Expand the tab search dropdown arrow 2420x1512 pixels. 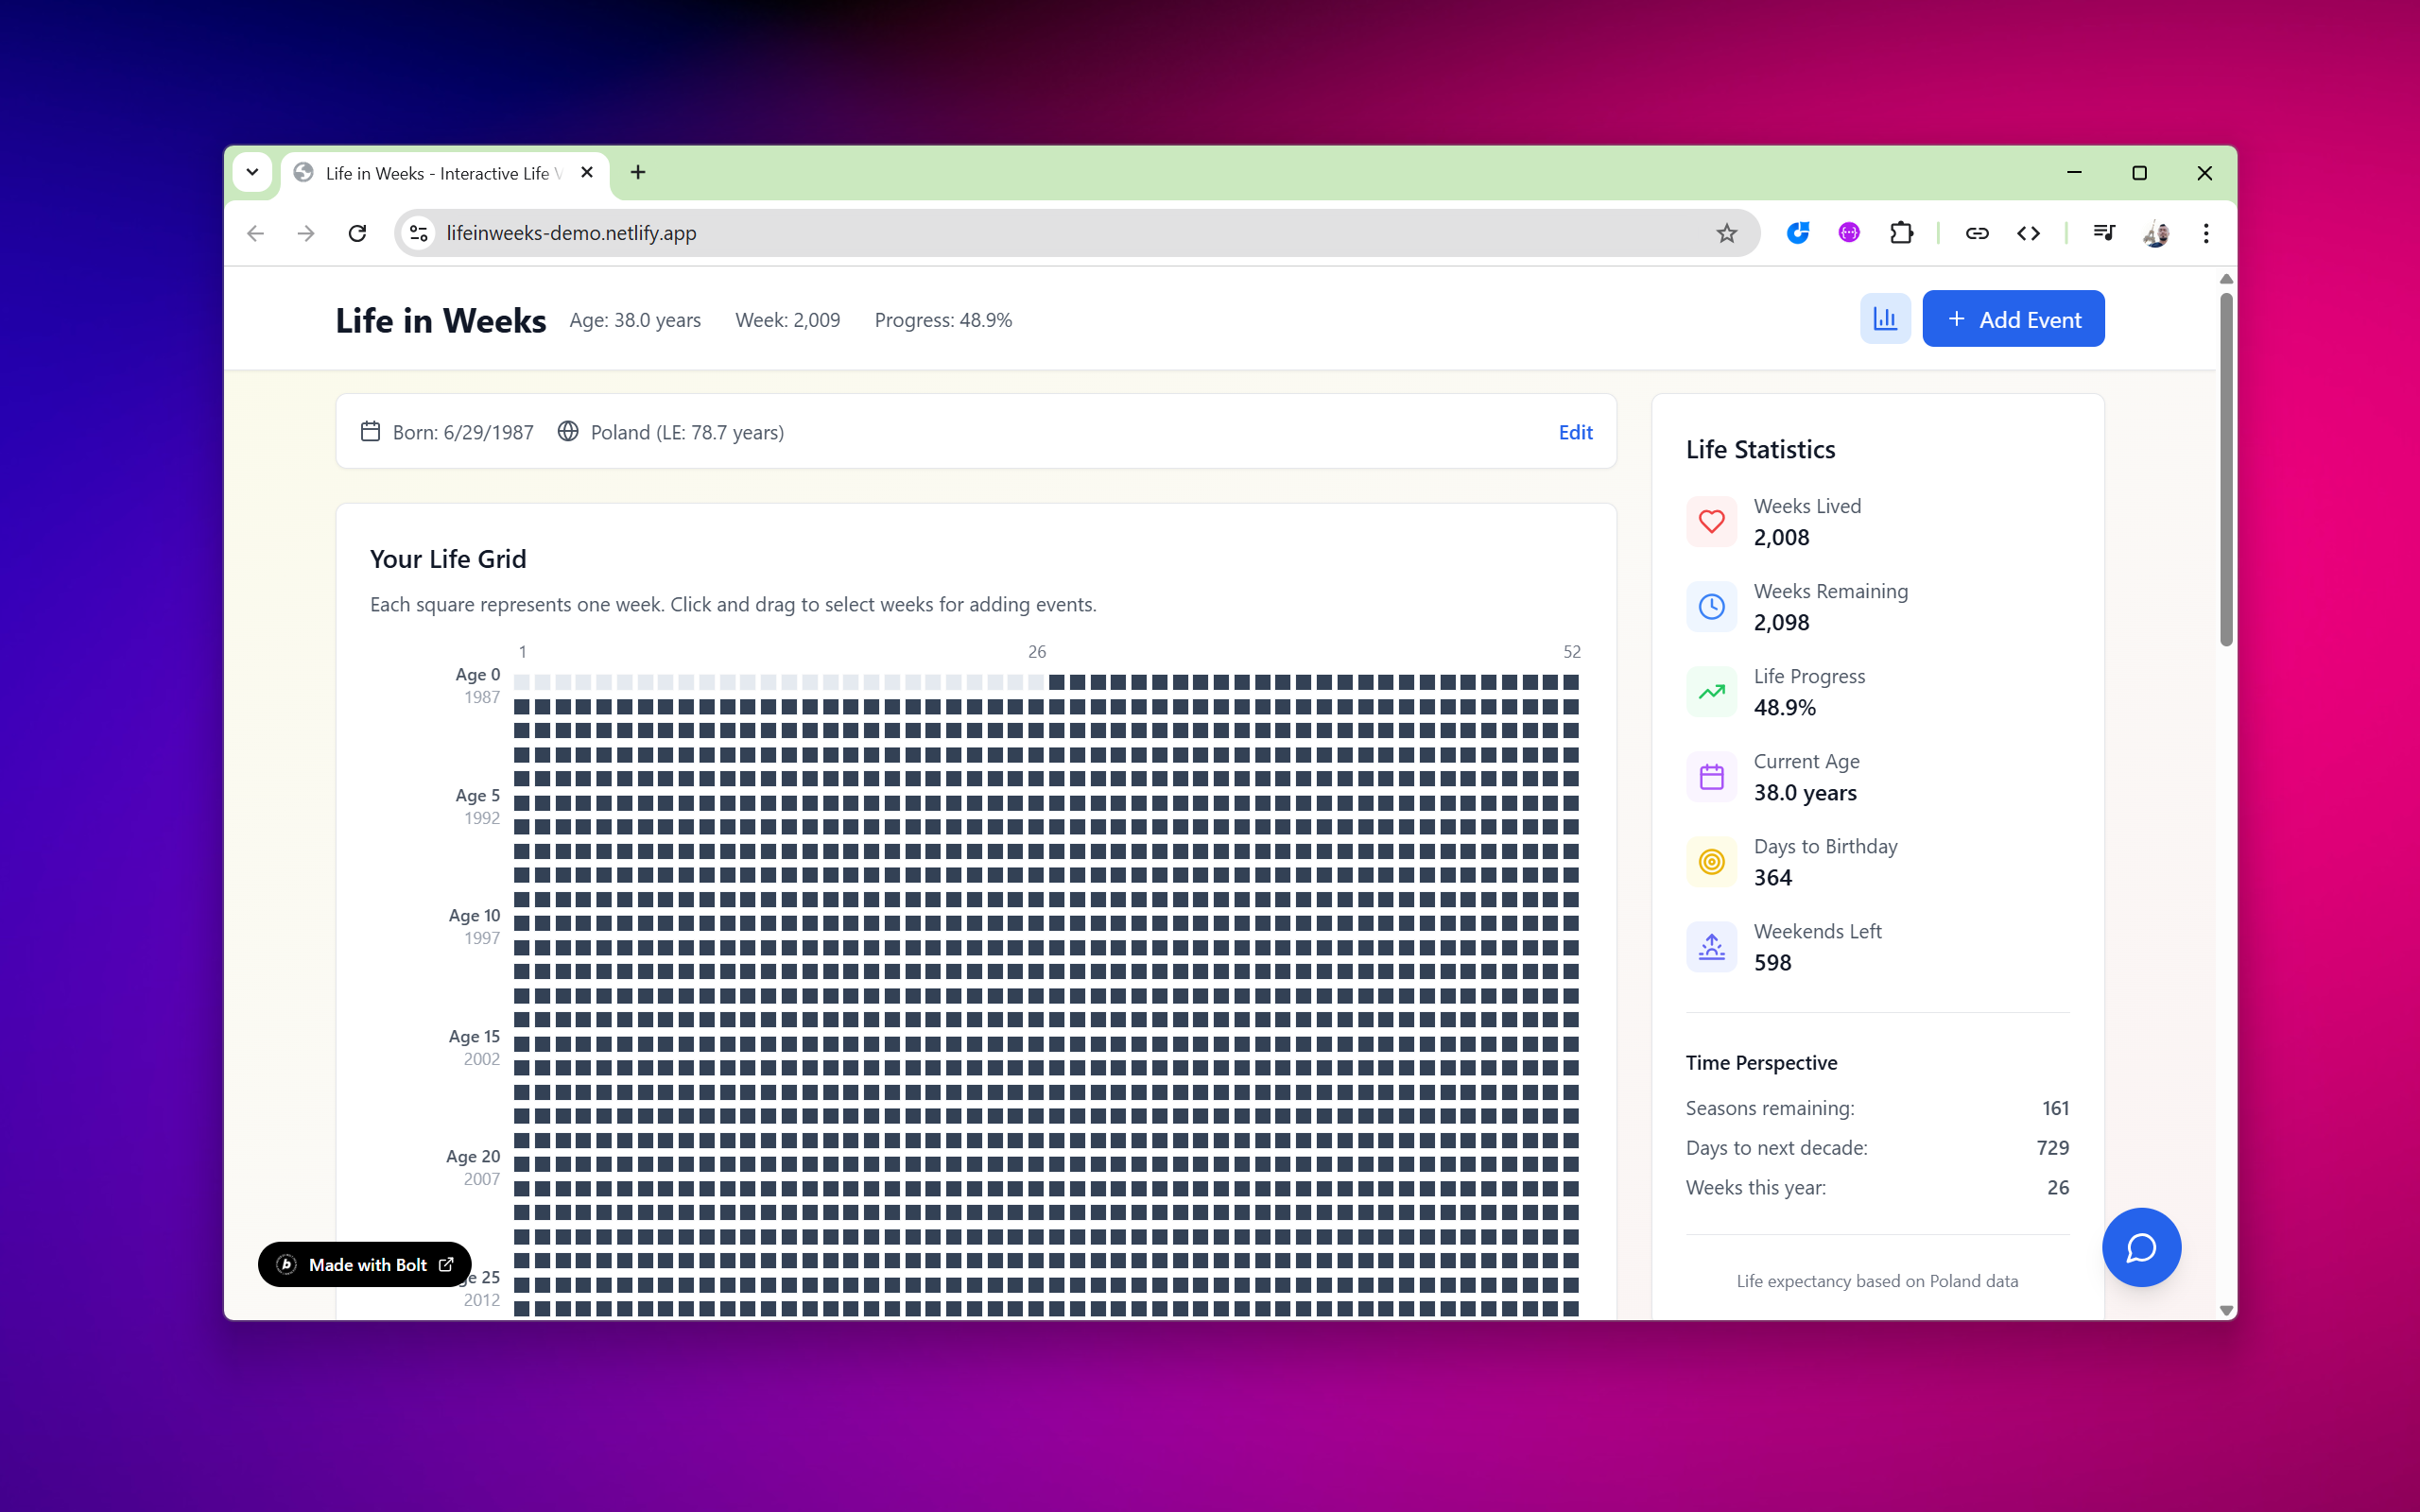[x=252, y=172]
